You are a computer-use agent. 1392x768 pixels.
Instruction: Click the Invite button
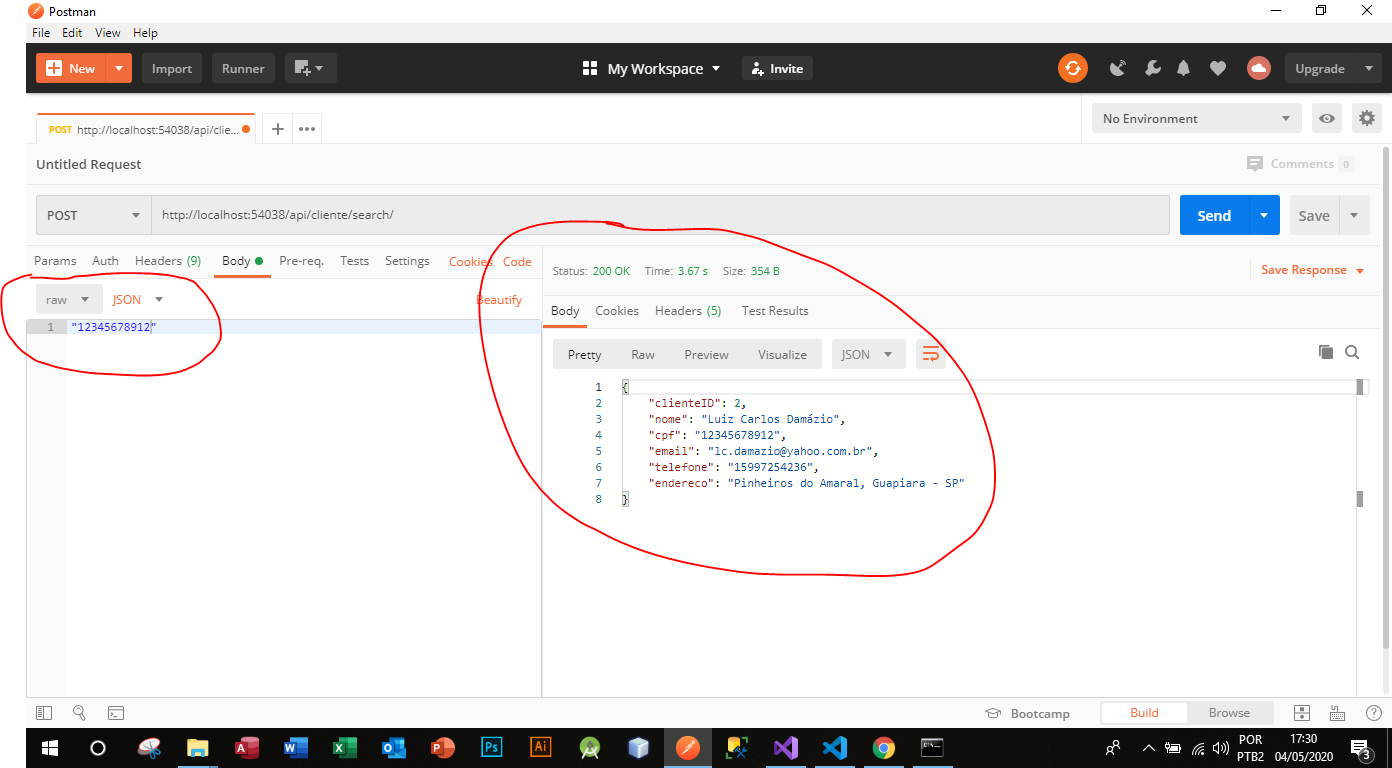[x=777, y=68]
